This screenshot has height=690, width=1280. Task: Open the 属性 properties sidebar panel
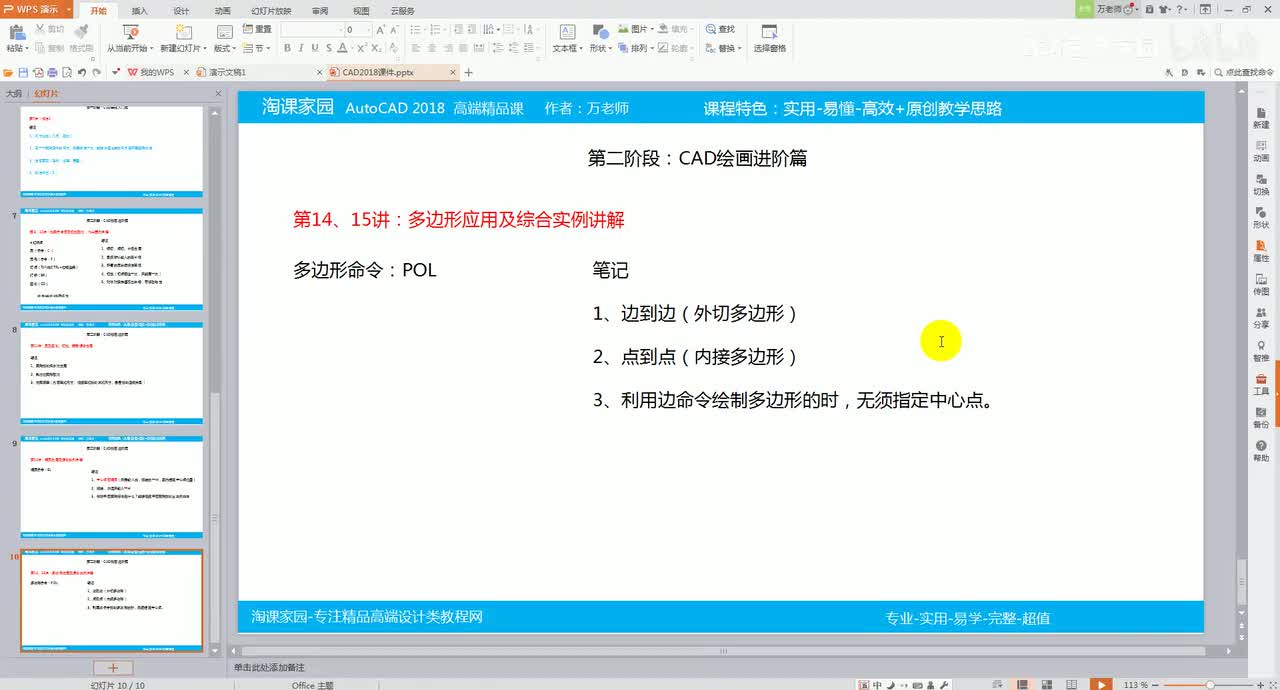tap(1261, 251)
